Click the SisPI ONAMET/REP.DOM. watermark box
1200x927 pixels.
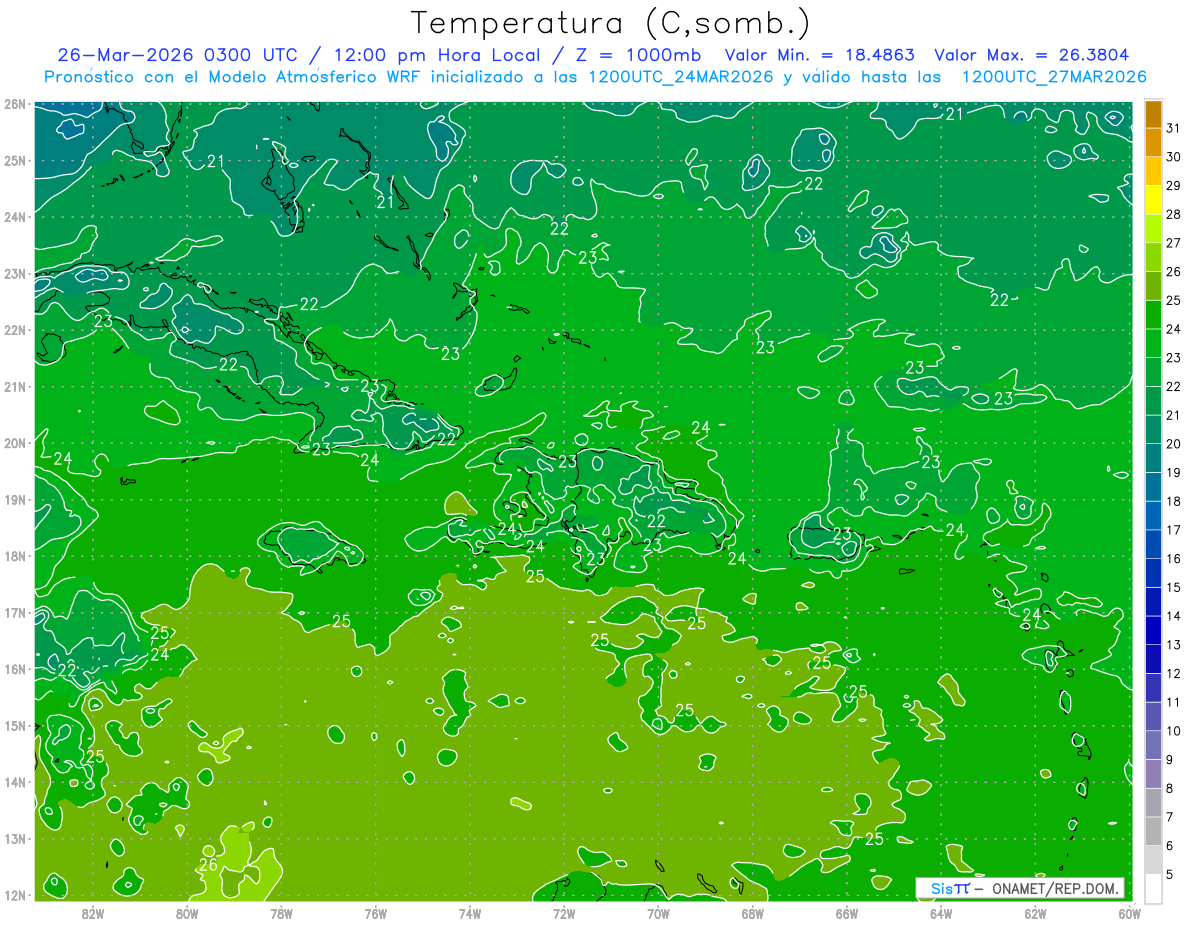(1020, 888)
